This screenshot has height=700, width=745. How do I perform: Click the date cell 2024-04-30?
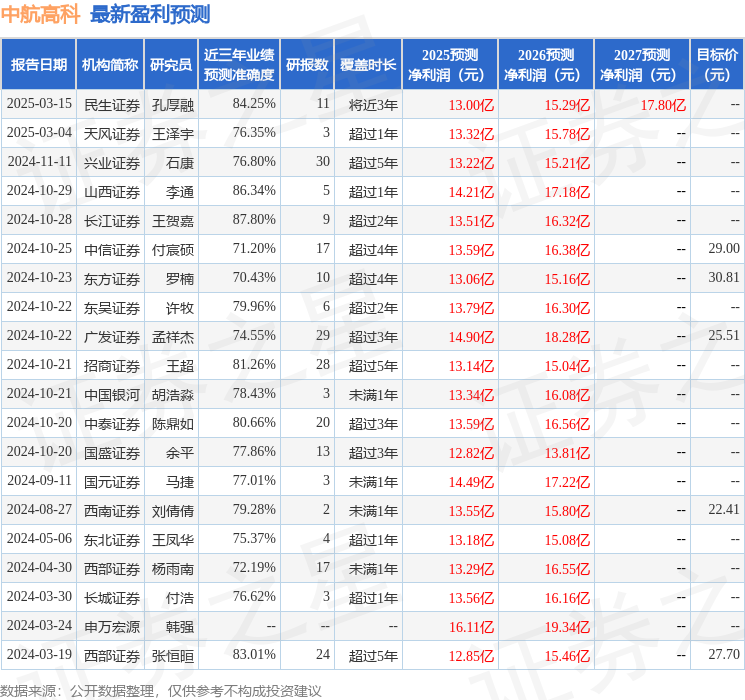pos(39,567)
